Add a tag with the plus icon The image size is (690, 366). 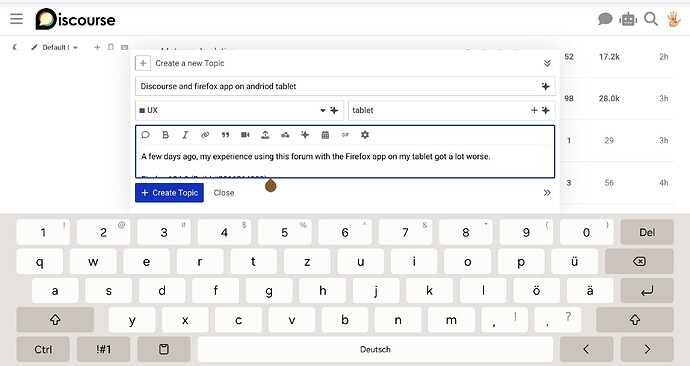tap(534, 110)
